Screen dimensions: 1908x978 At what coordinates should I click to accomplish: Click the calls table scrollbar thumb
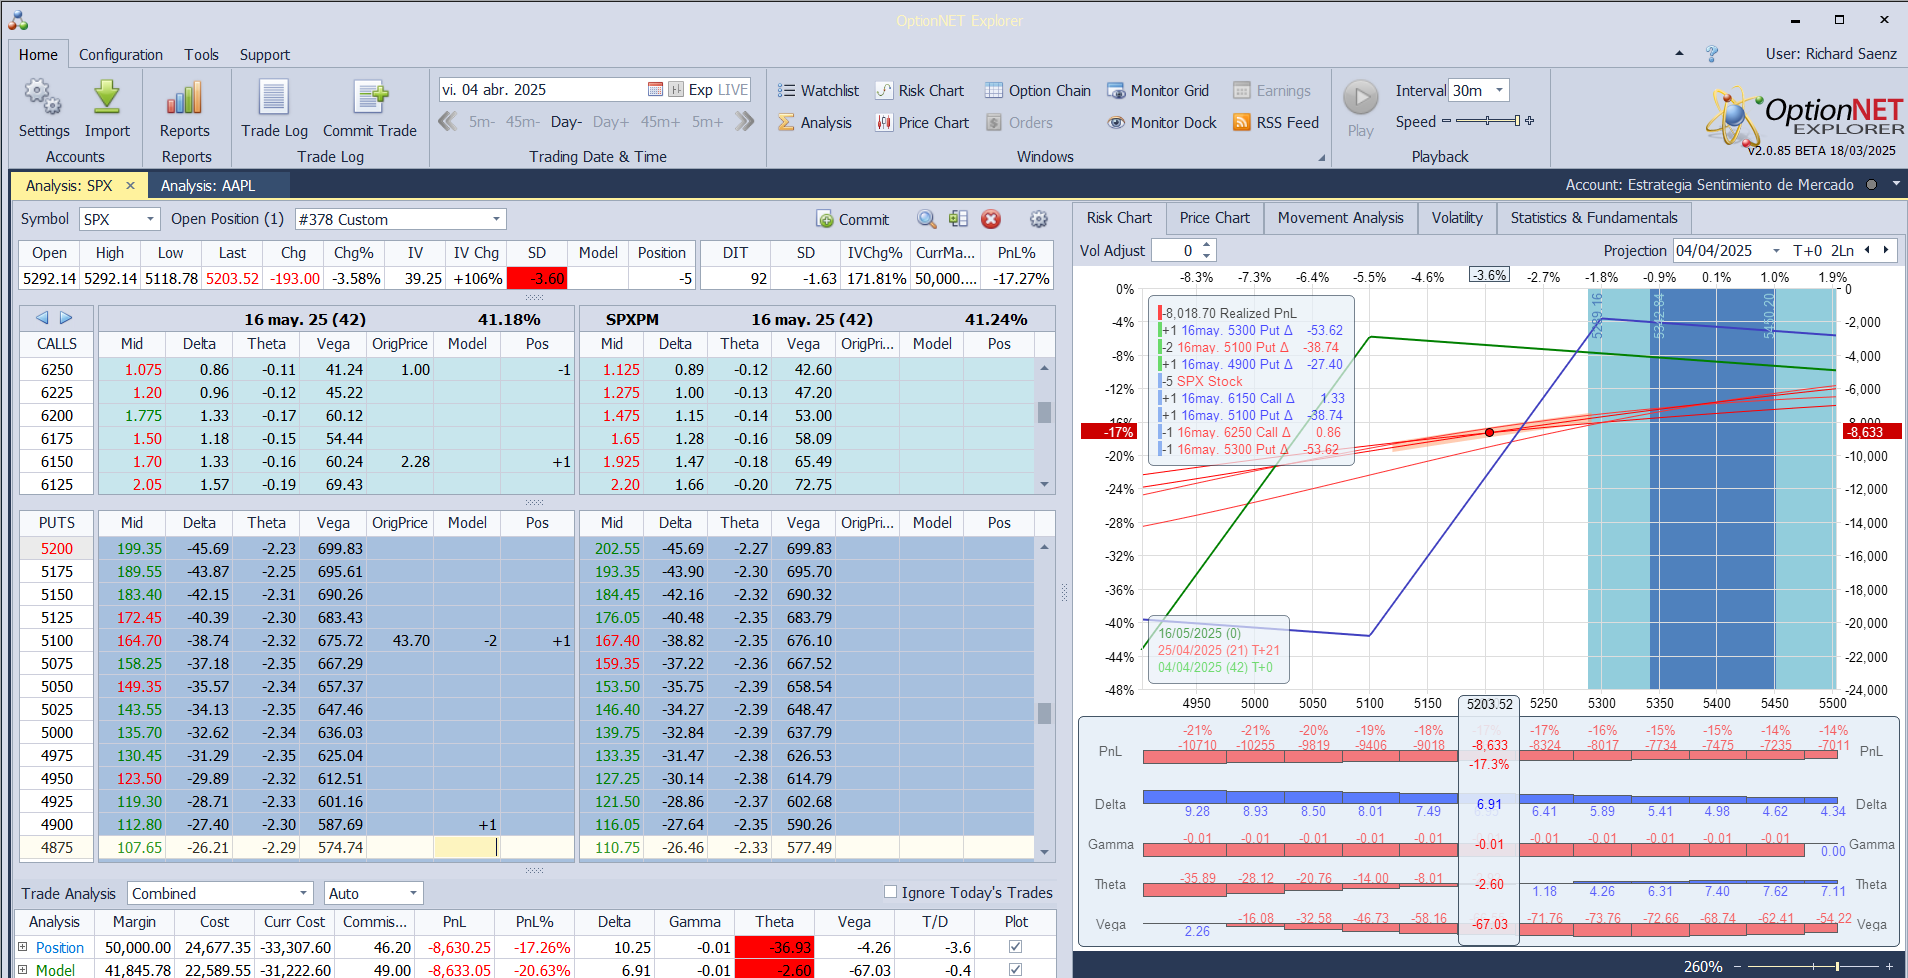pos(1044,412)
